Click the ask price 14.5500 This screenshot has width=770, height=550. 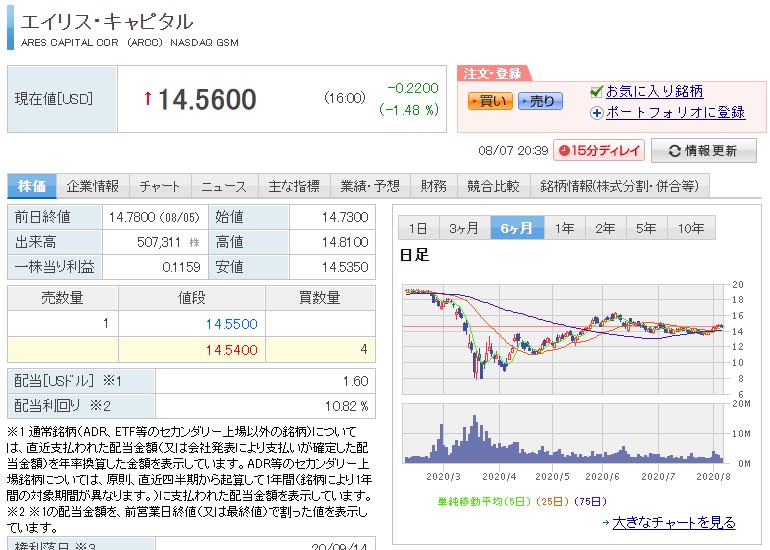click(x=231, y=324)
